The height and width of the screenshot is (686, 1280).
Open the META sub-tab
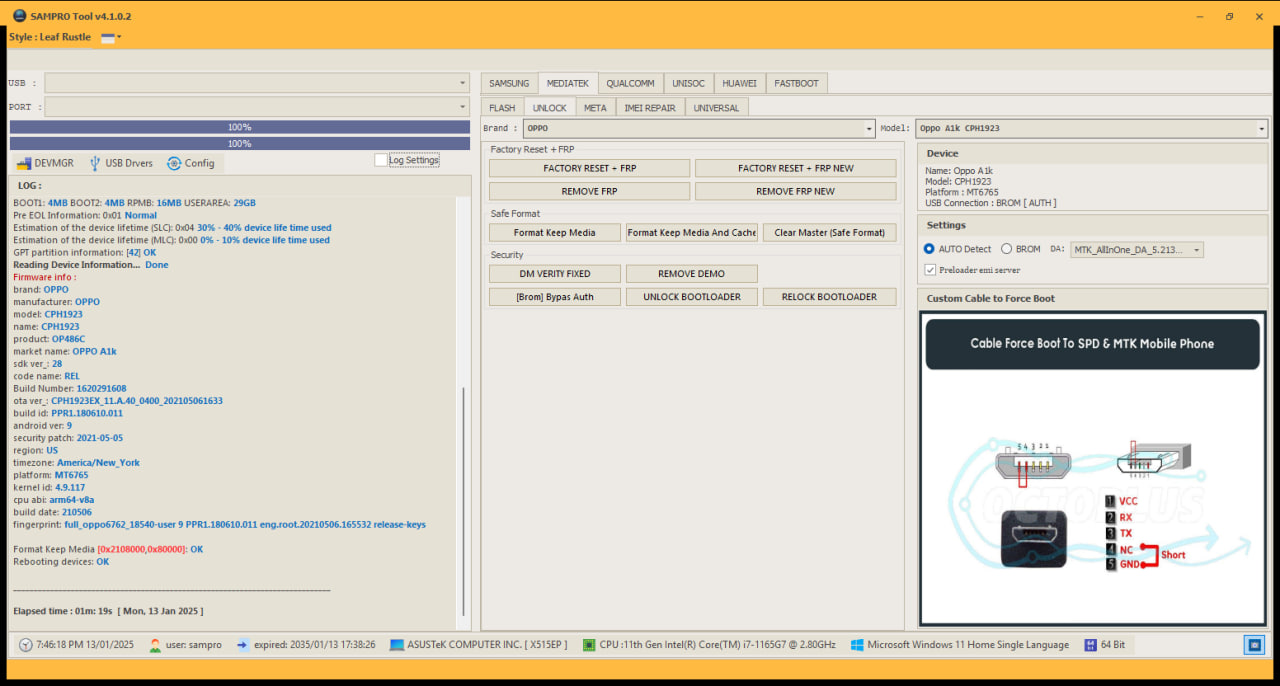[595, 107]
